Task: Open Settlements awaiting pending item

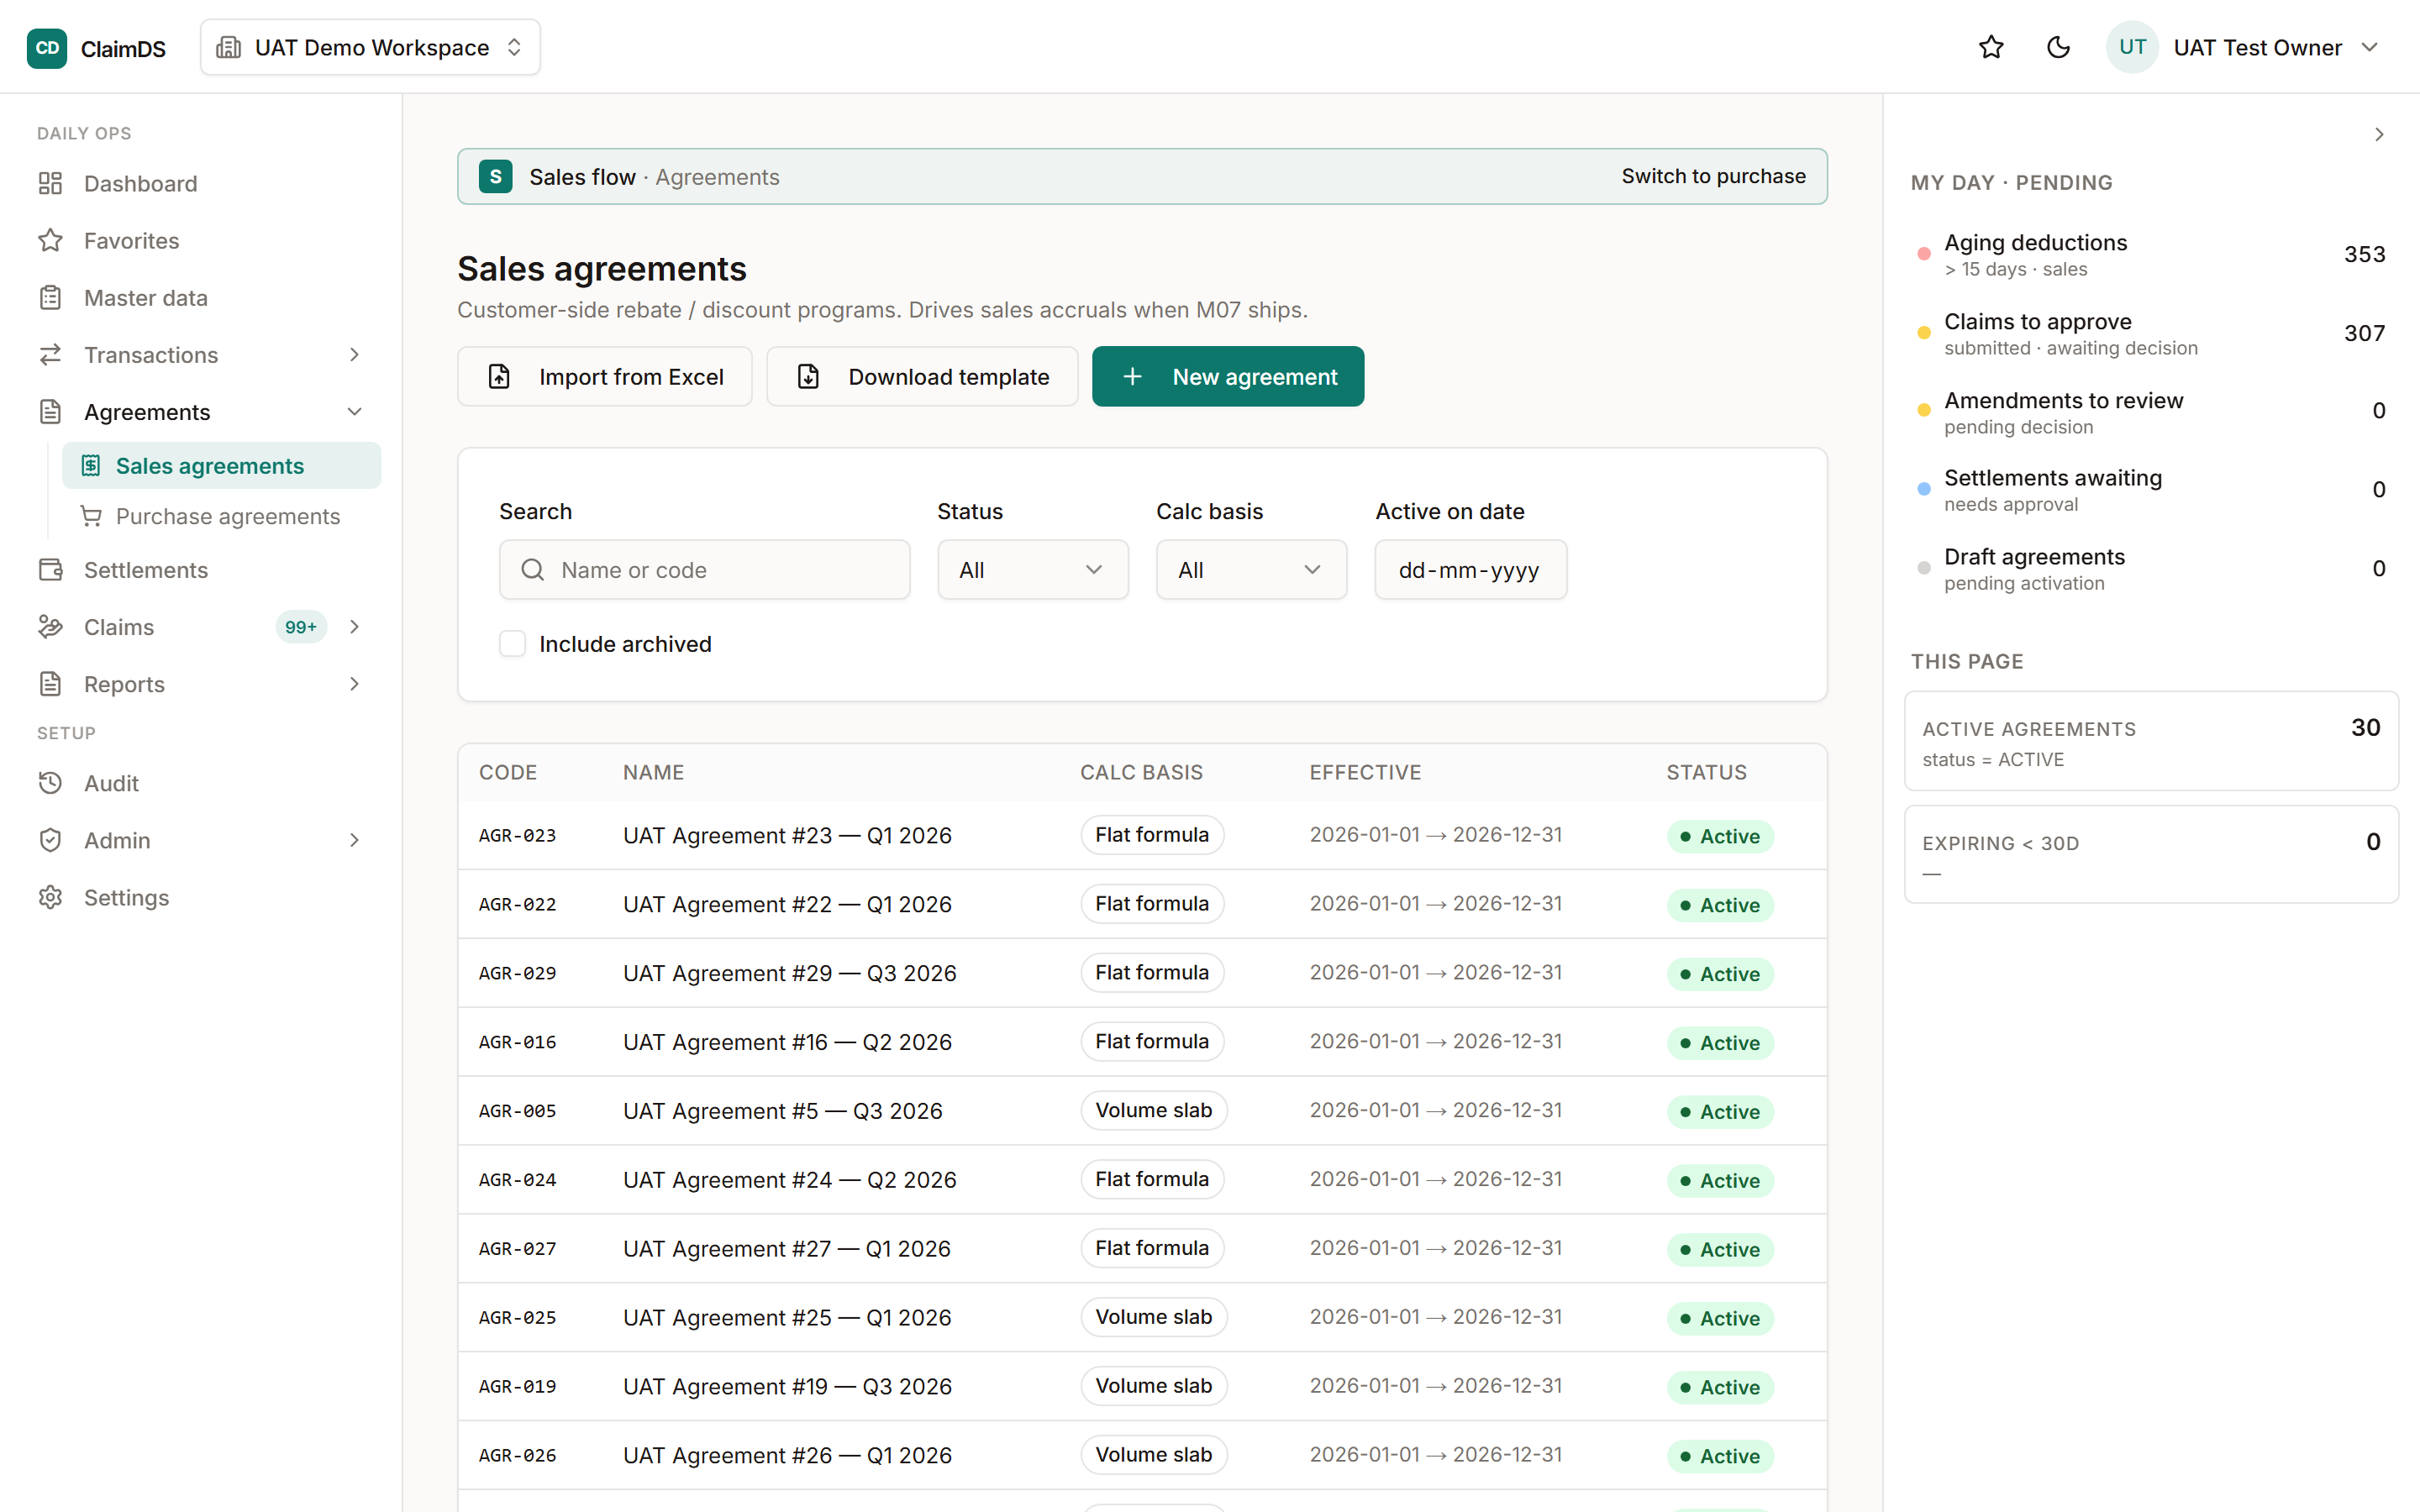Action: pyautogui.click(x=2150, y=490)
